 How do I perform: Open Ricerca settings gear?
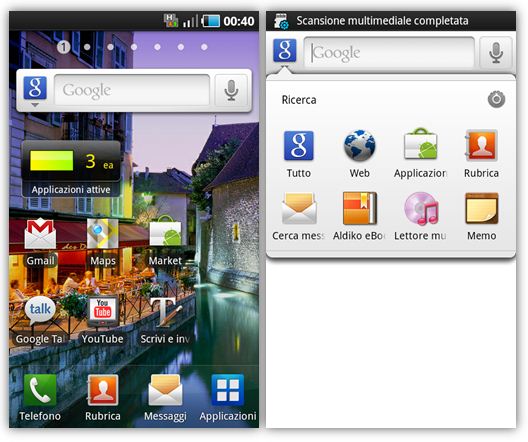[496, 99]
